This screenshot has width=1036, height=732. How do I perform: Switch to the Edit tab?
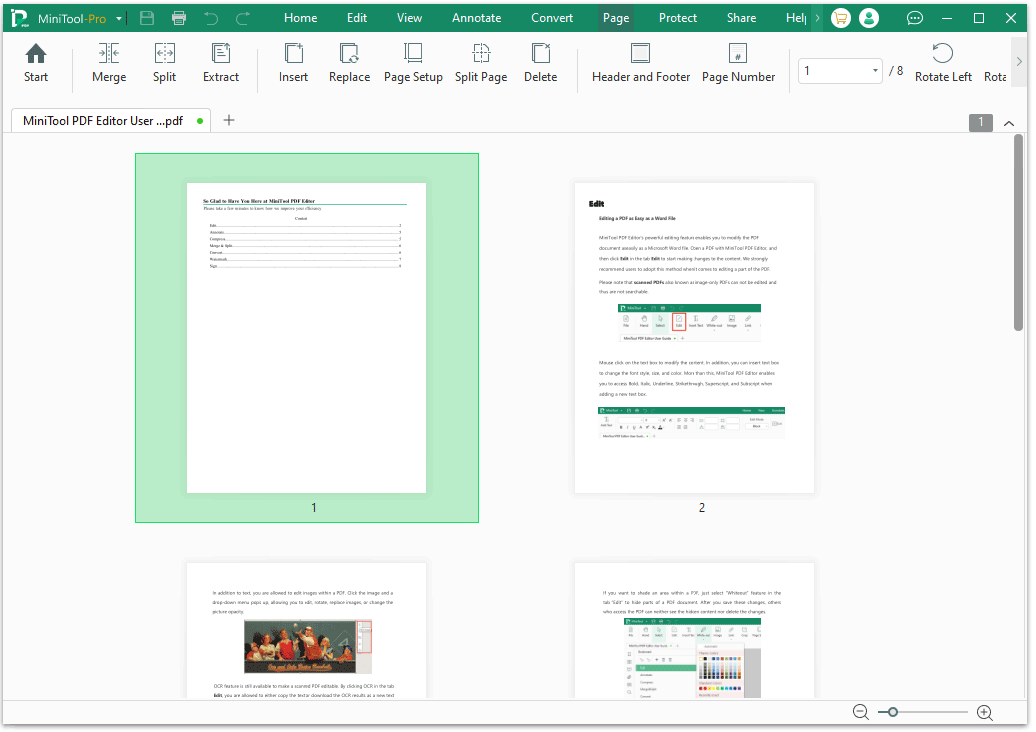click(x=357, y=18)
